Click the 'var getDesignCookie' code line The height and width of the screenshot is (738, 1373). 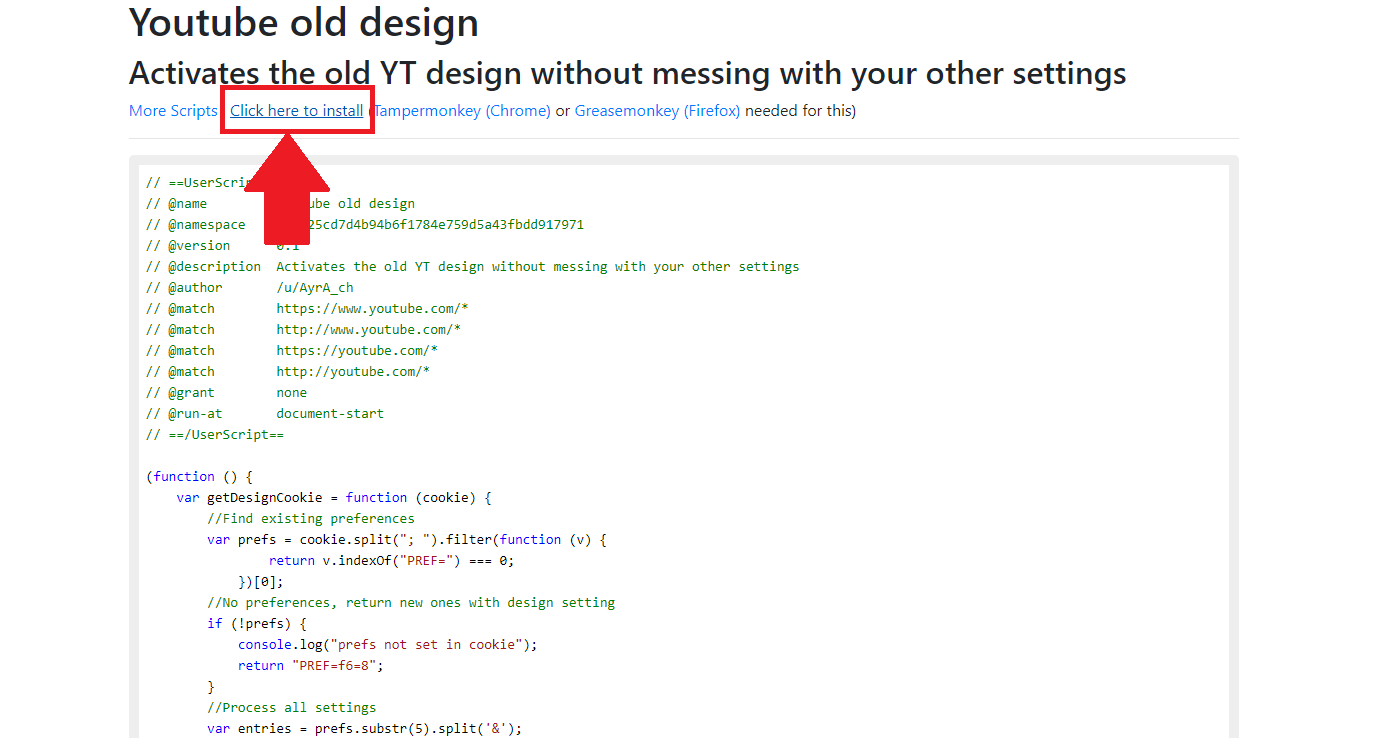click(x=334, y=498)
